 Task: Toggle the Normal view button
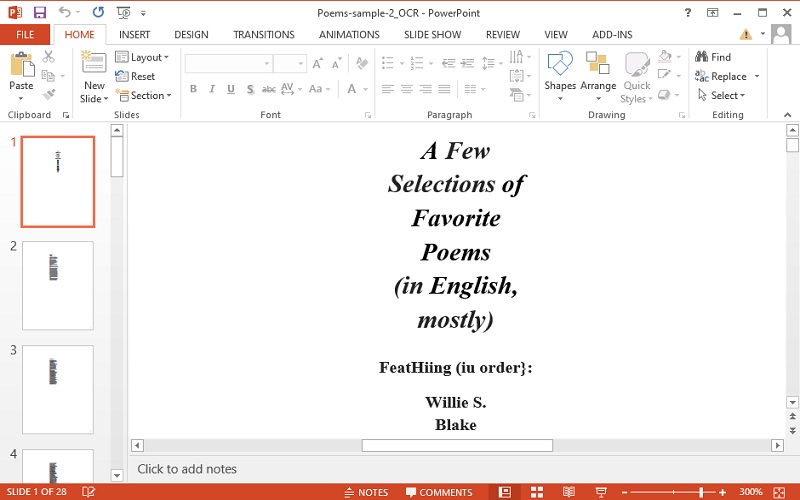[505, 492]
